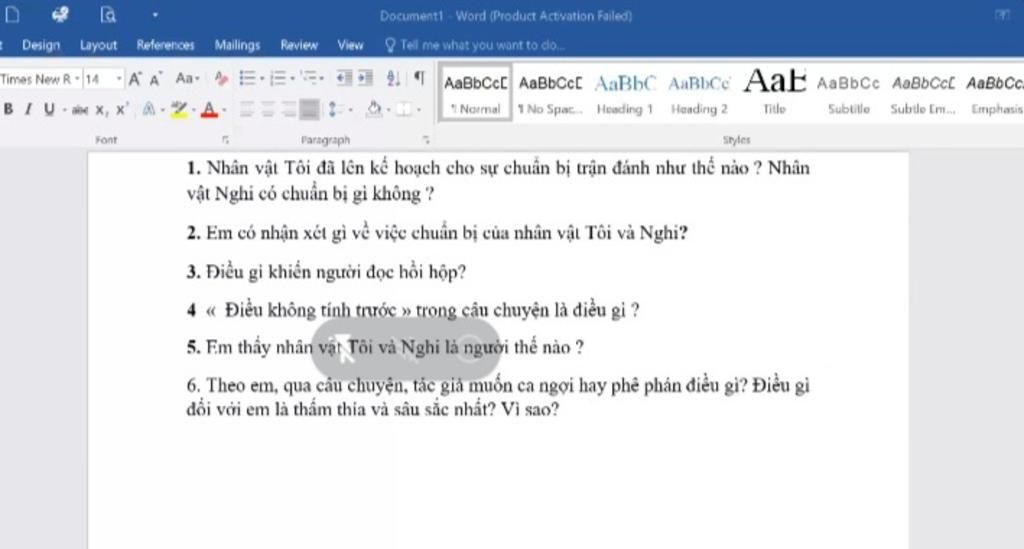Expand the Times New Roman font name dropdown

click(x=76, y=79)
